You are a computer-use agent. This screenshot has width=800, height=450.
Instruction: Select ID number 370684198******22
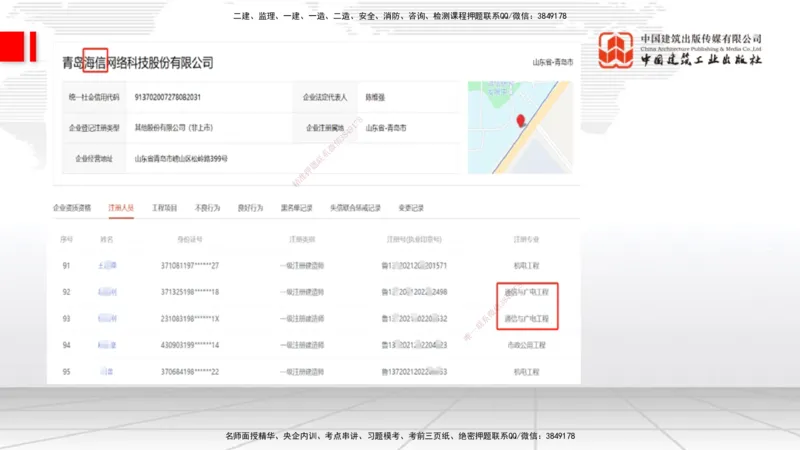pyautogui.click(x=190, y=371)
